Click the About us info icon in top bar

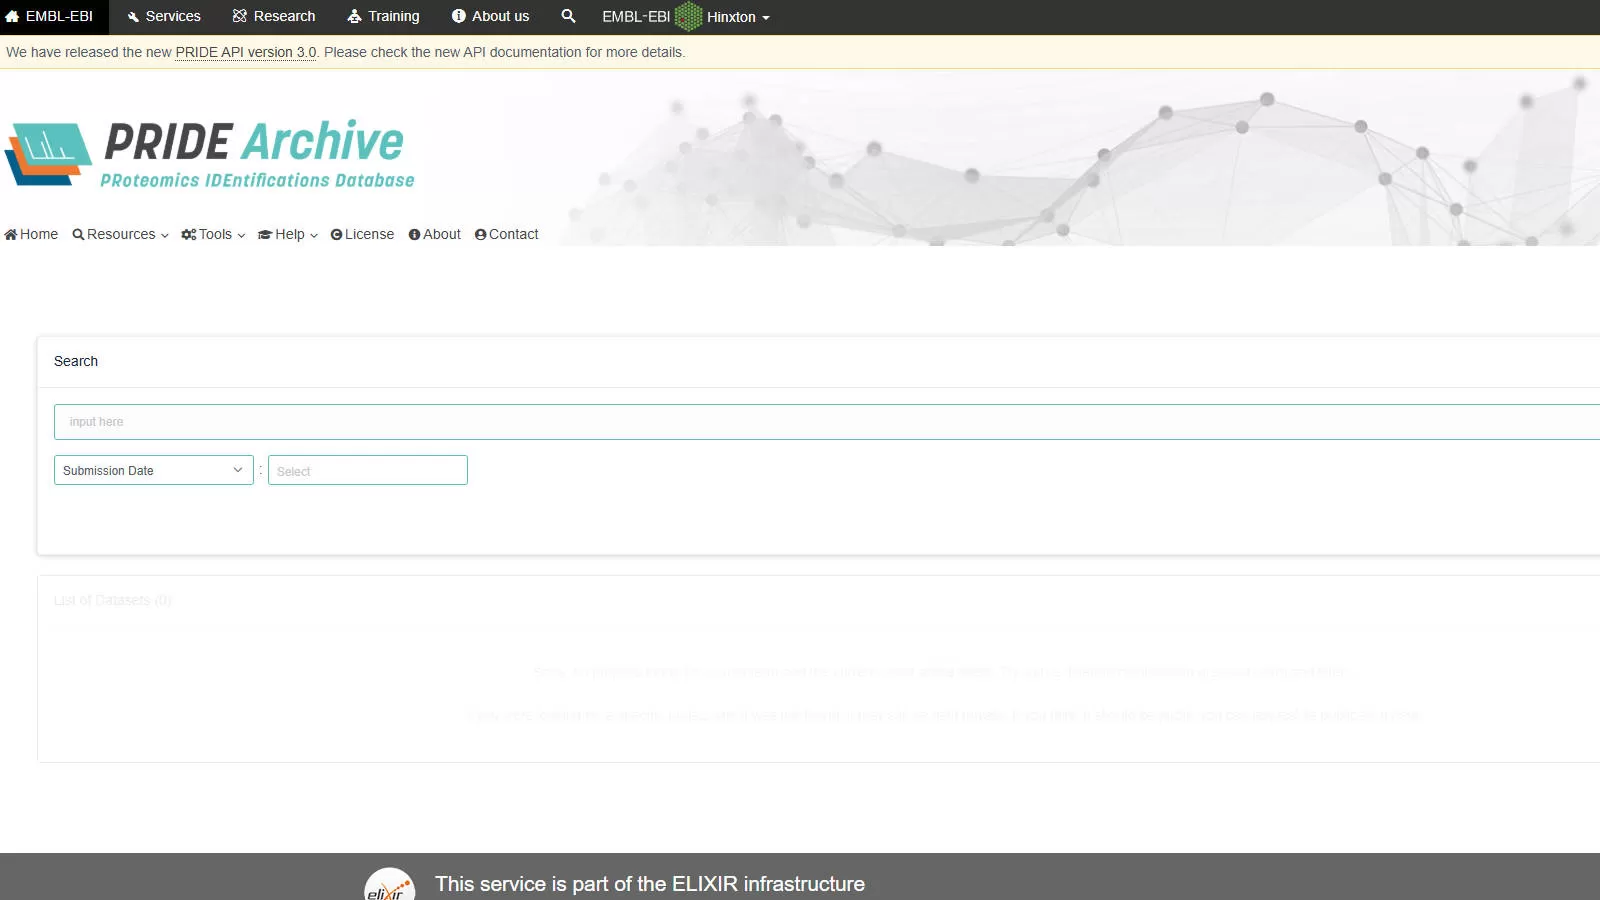tap(459, 16)
